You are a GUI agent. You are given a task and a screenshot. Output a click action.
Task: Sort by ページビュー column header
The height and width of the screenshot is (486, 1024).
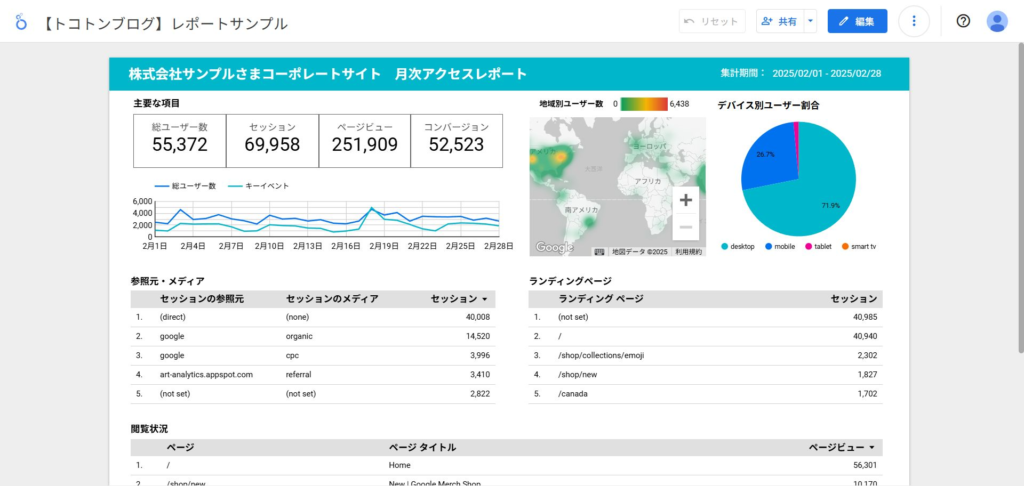click(841, 447)
